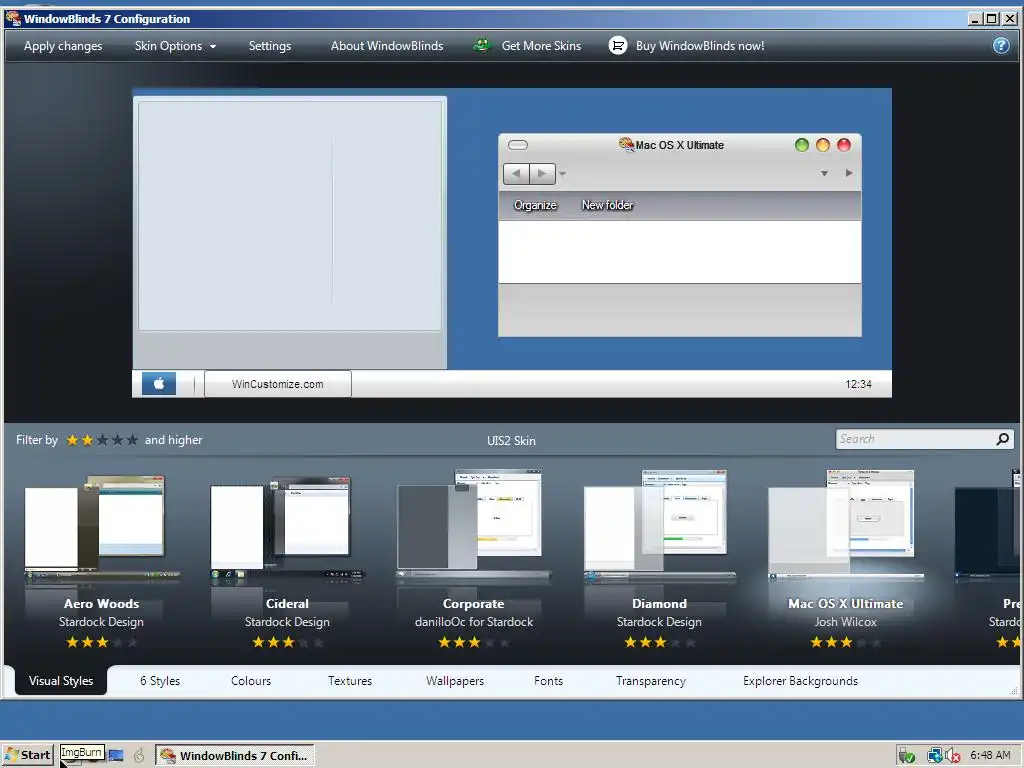This screenshot has width=1024, height=768.
Task: Click New folder in the preview window
Action: (607, 205)
